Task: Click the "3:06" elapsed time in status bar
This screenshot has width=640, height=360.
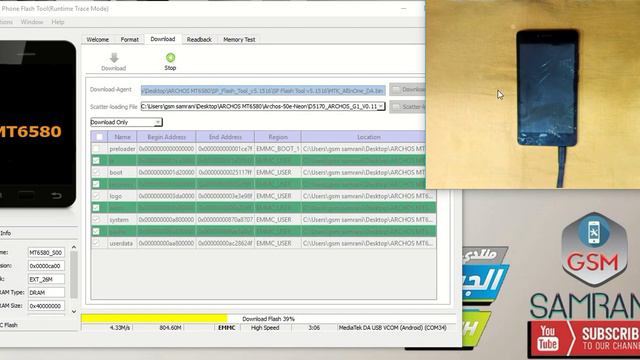Action: (314, 328)
